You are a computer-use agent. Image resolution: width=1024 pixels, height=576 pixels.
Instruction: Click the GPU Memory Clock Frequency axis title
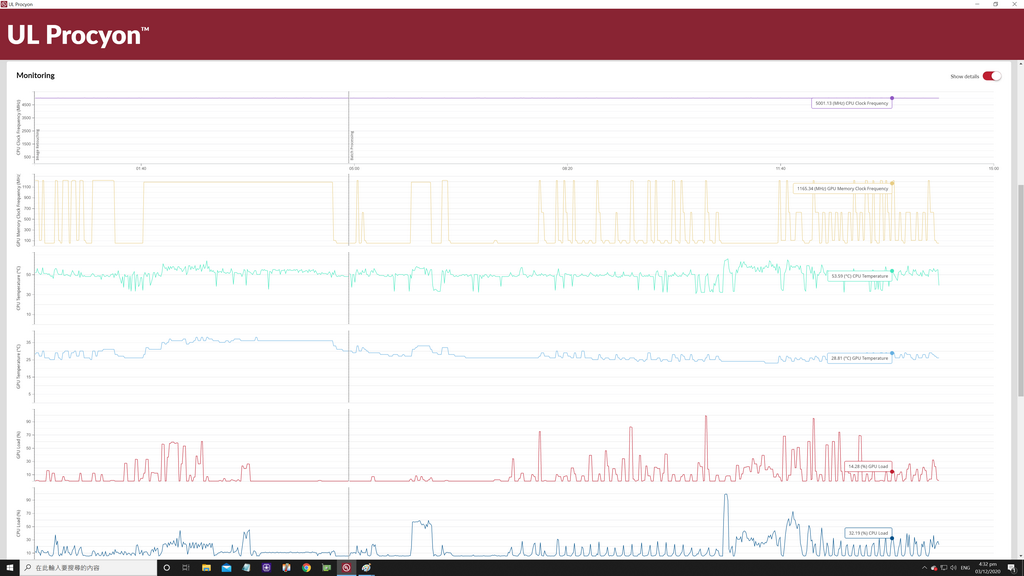coord(19,210)
